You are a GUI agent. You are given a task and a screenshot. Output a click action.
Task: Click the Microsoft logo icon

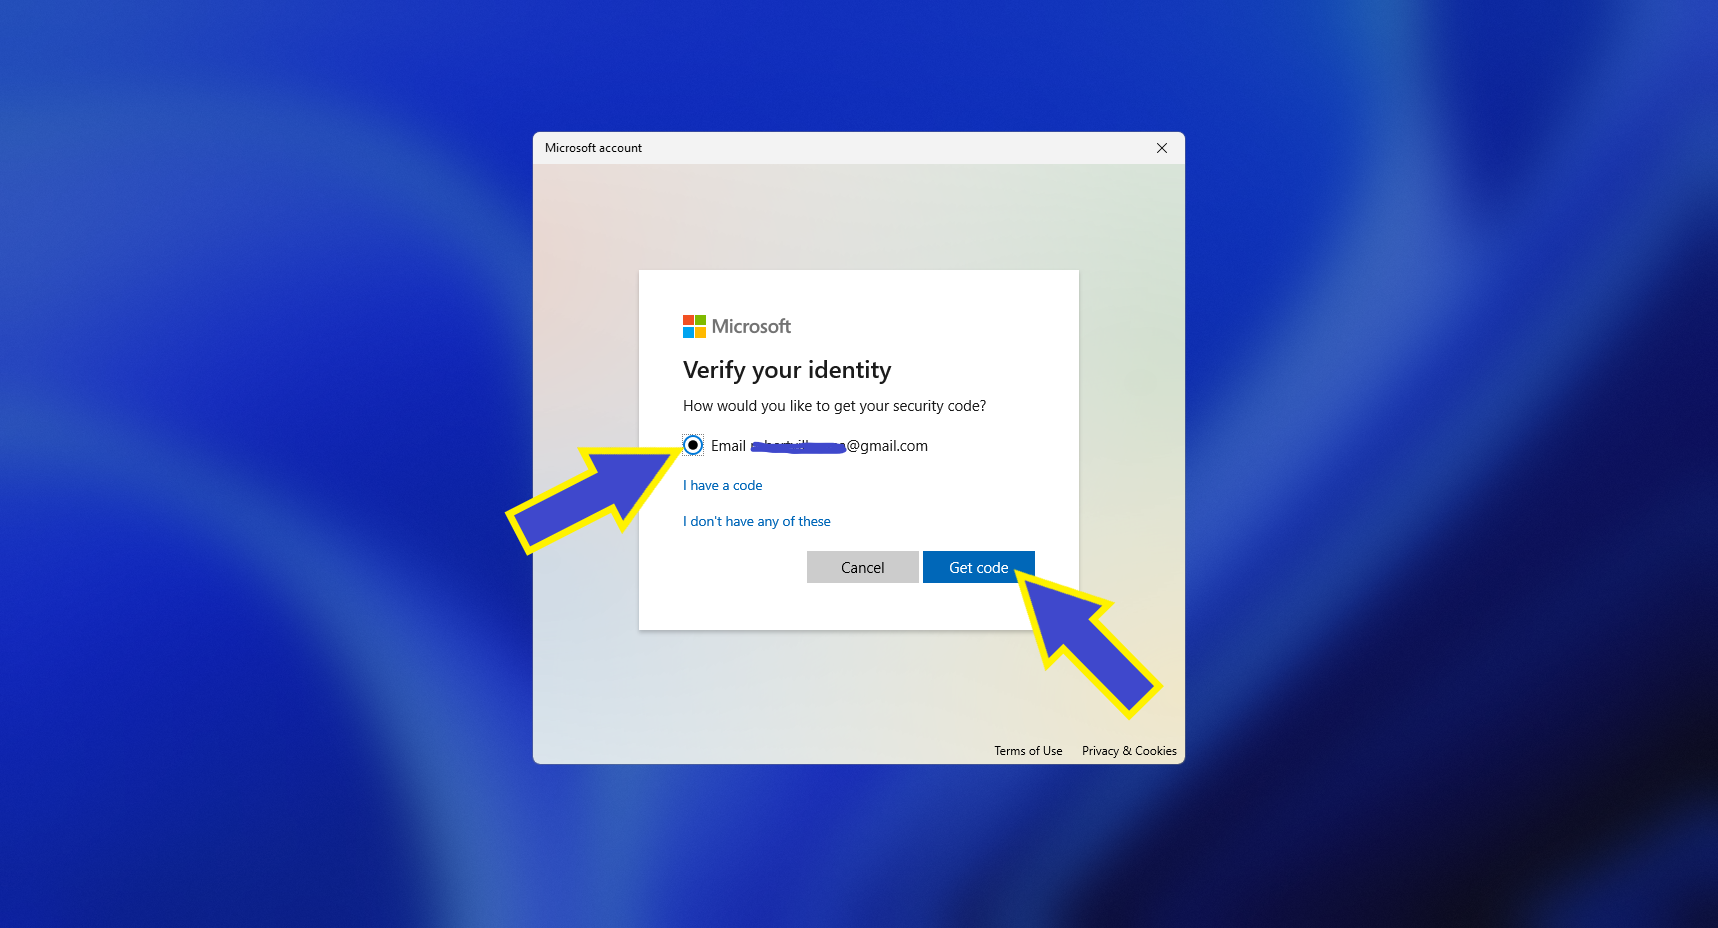[x=694, y=326]
